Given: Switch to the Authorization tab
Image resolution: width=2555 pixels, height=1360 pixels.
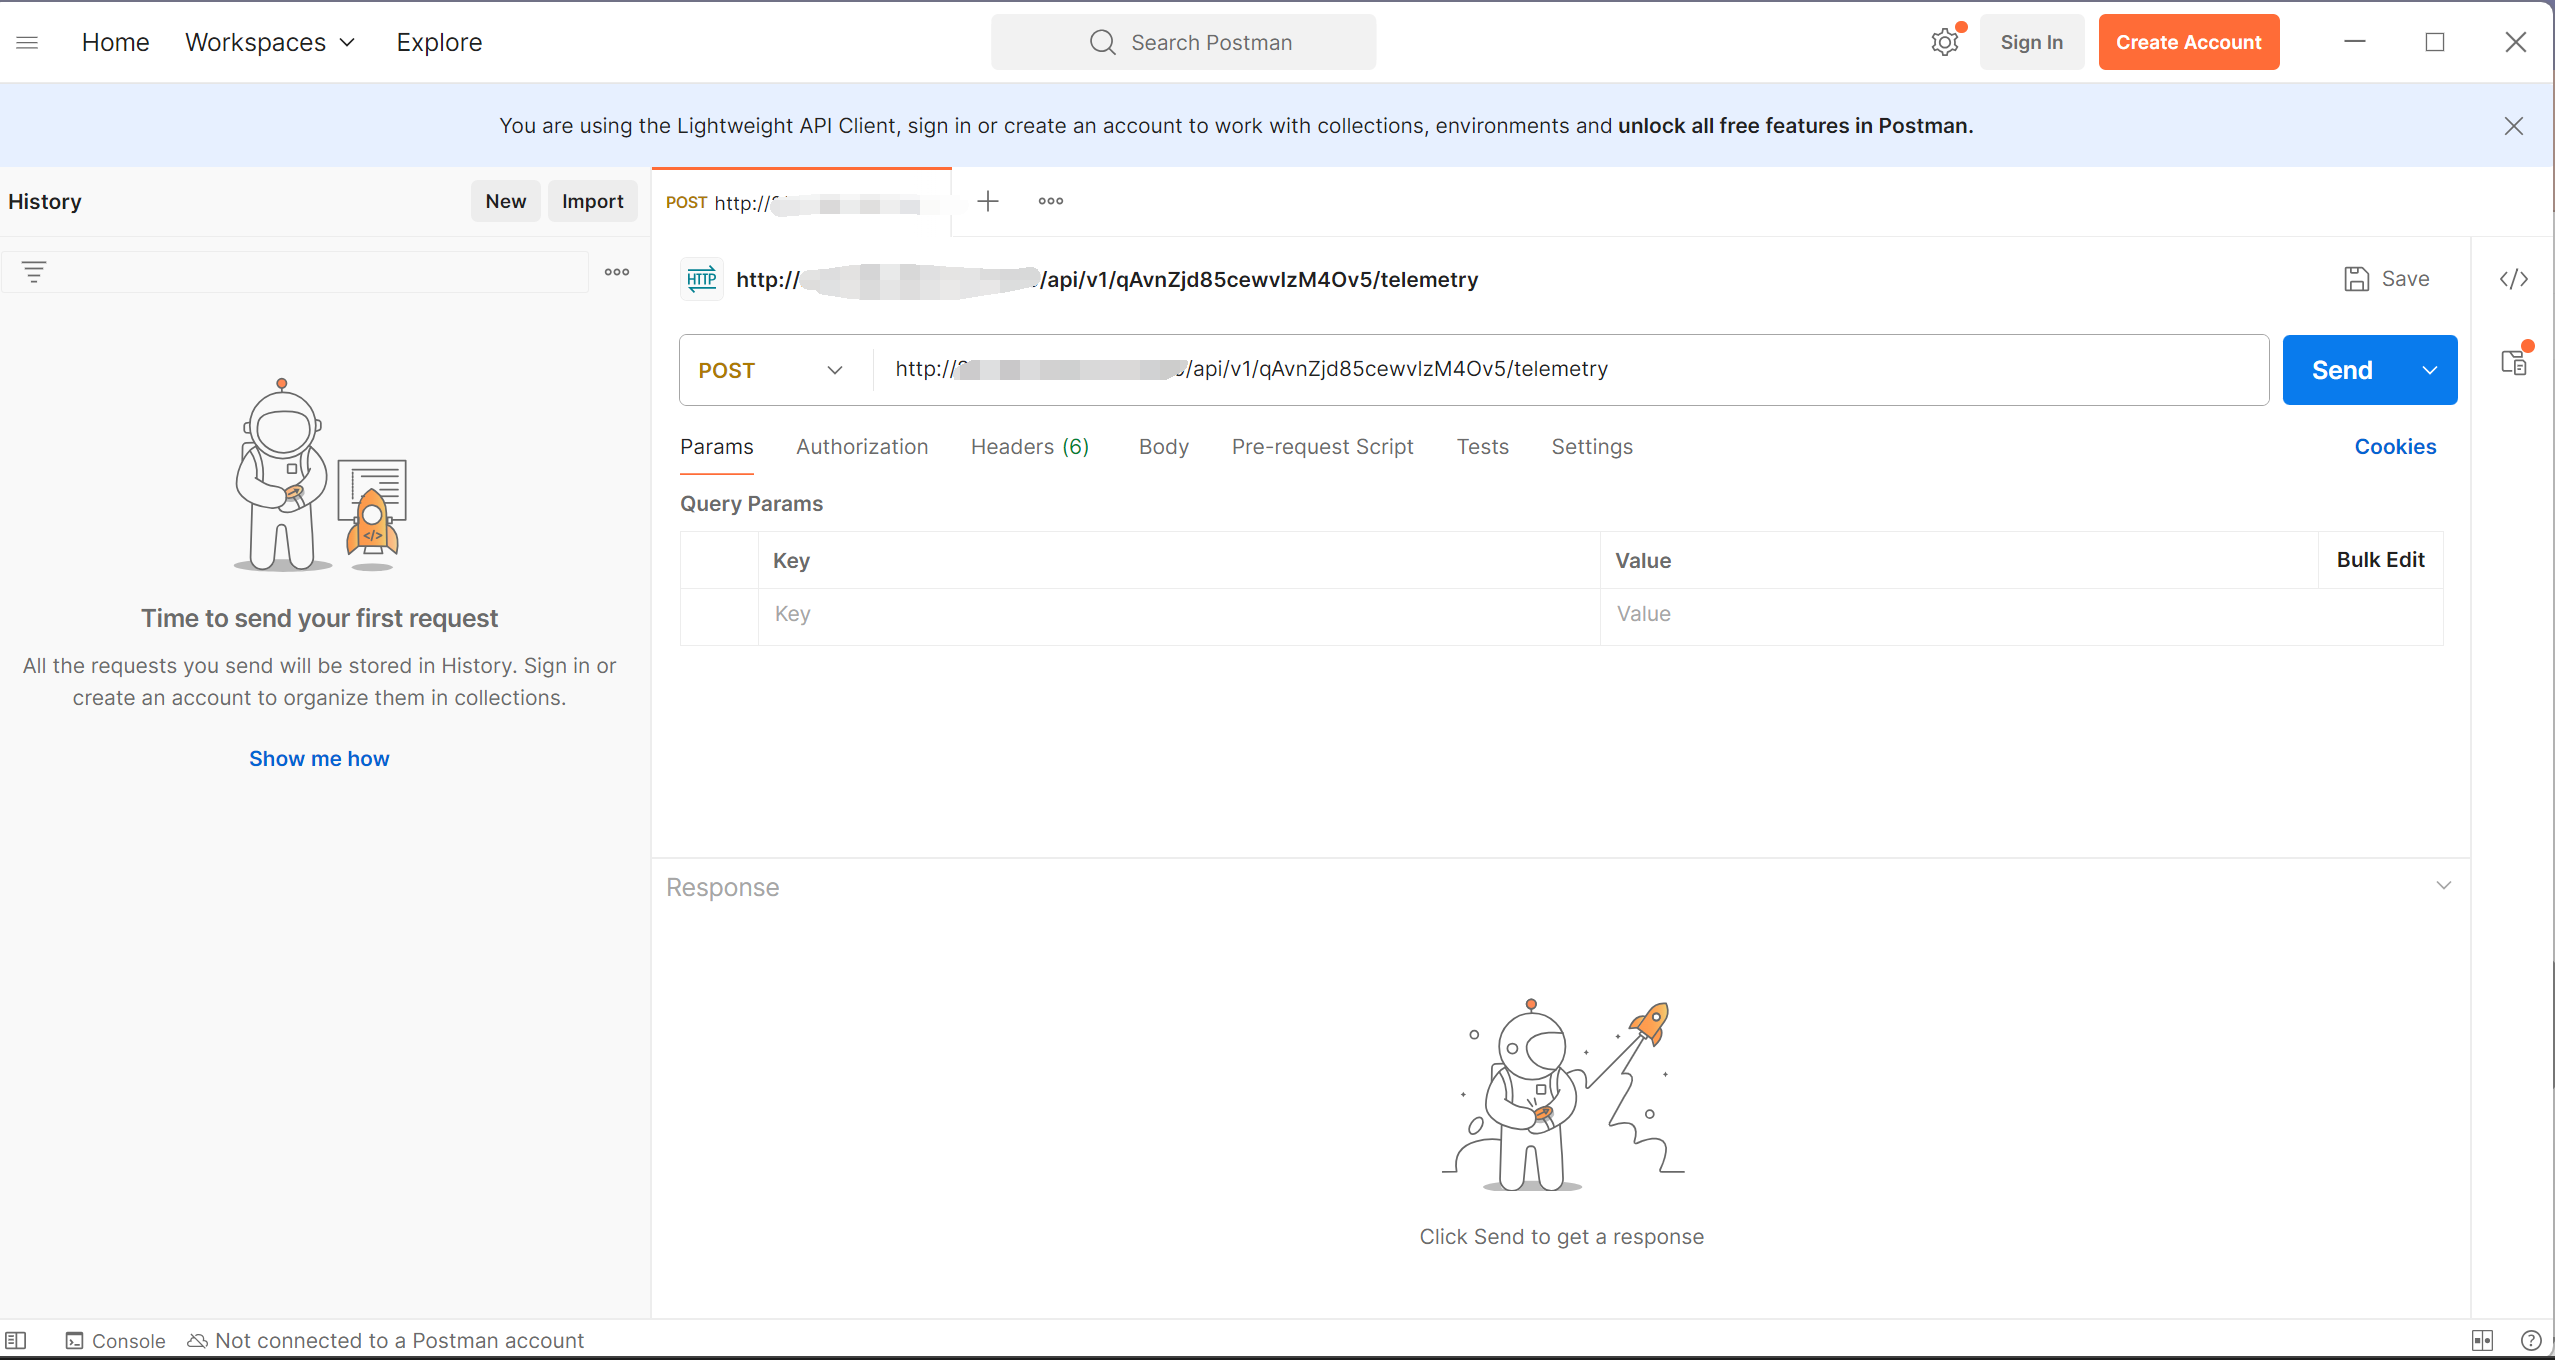Looking at the screenshot, I should (861, 447).
